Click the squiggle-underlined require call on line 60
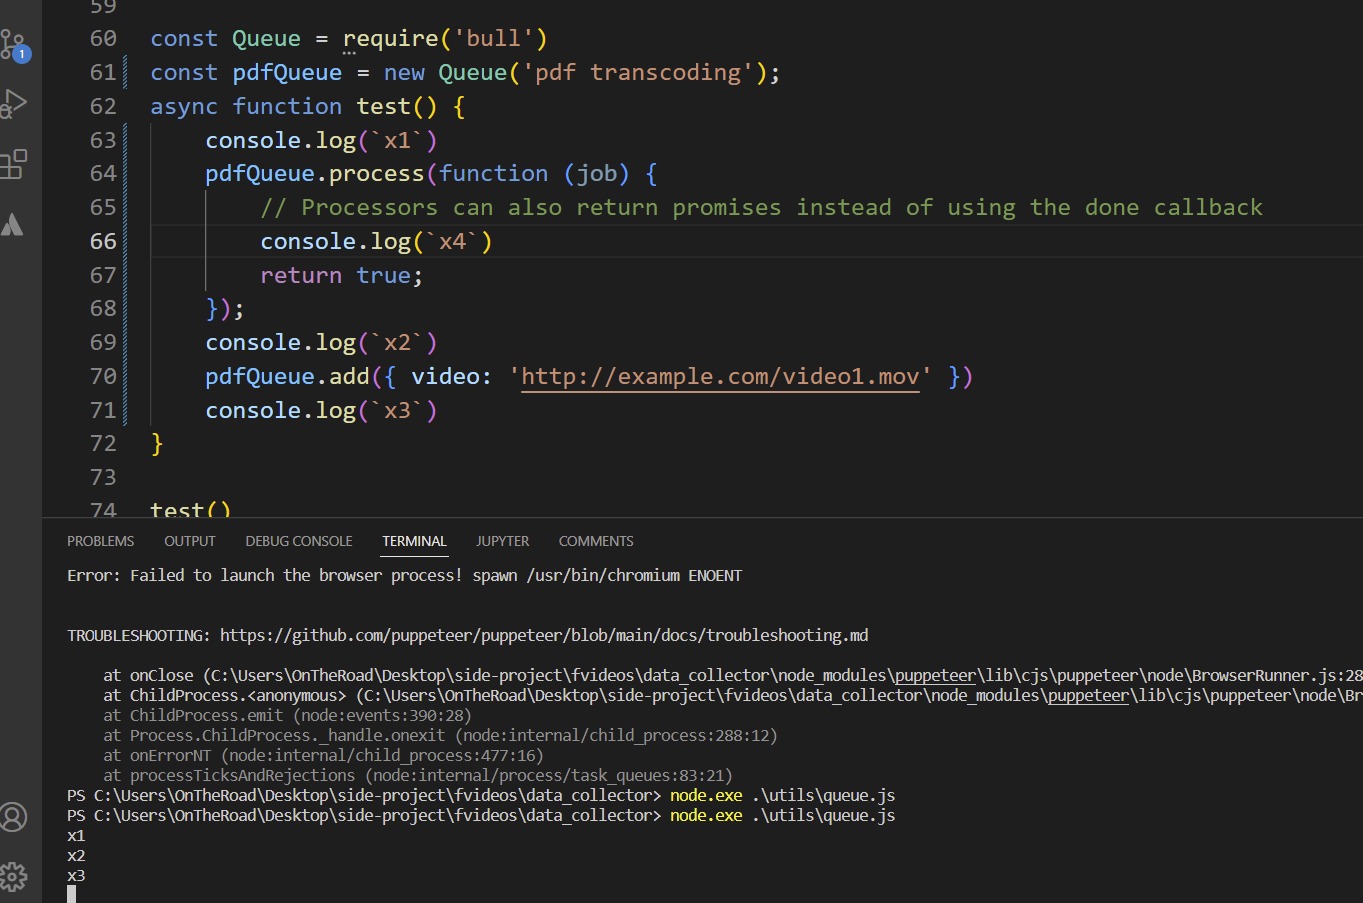 (391, 38)
